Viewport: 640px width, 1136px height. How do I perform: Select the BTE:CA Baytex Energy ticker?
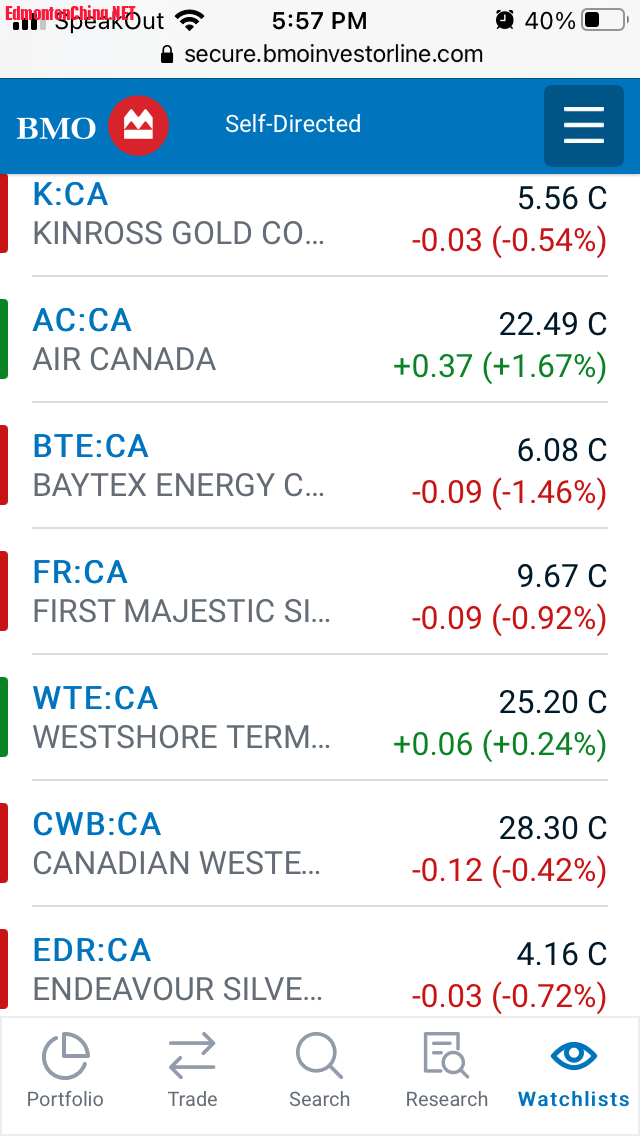pos(91,446)
